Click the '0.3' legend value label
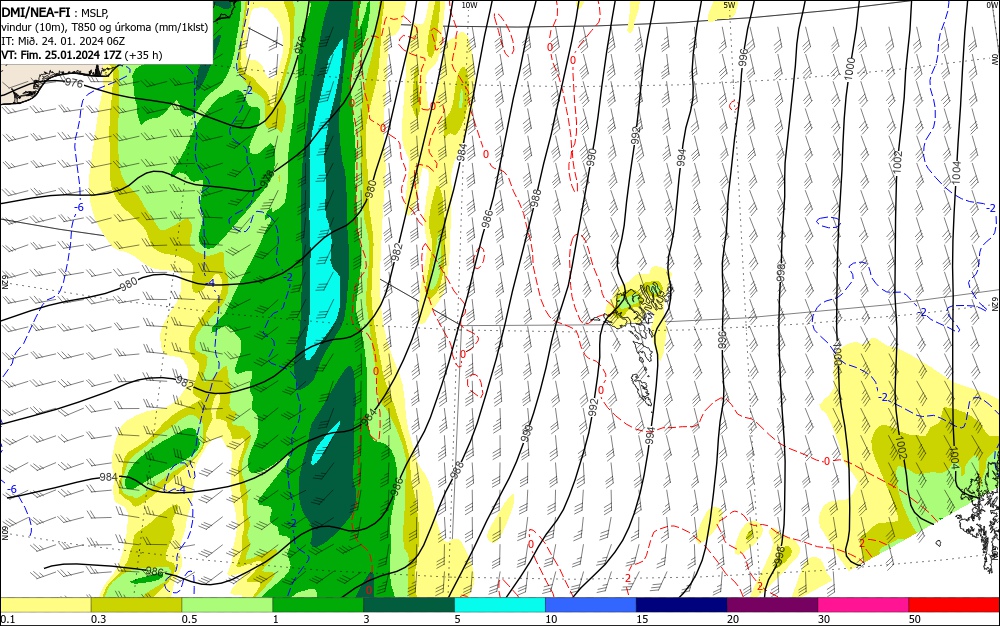Viewport: 1000px width, 626px height. [x=98, y=619]
